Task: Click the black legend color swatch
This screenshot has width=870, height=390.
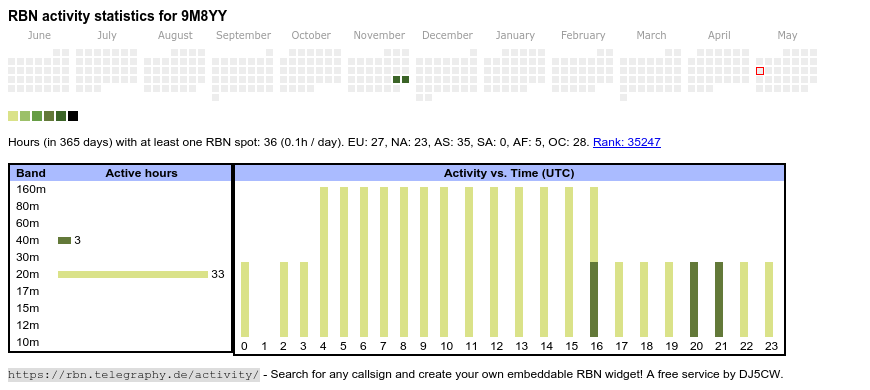Action: tap(73, 116)
